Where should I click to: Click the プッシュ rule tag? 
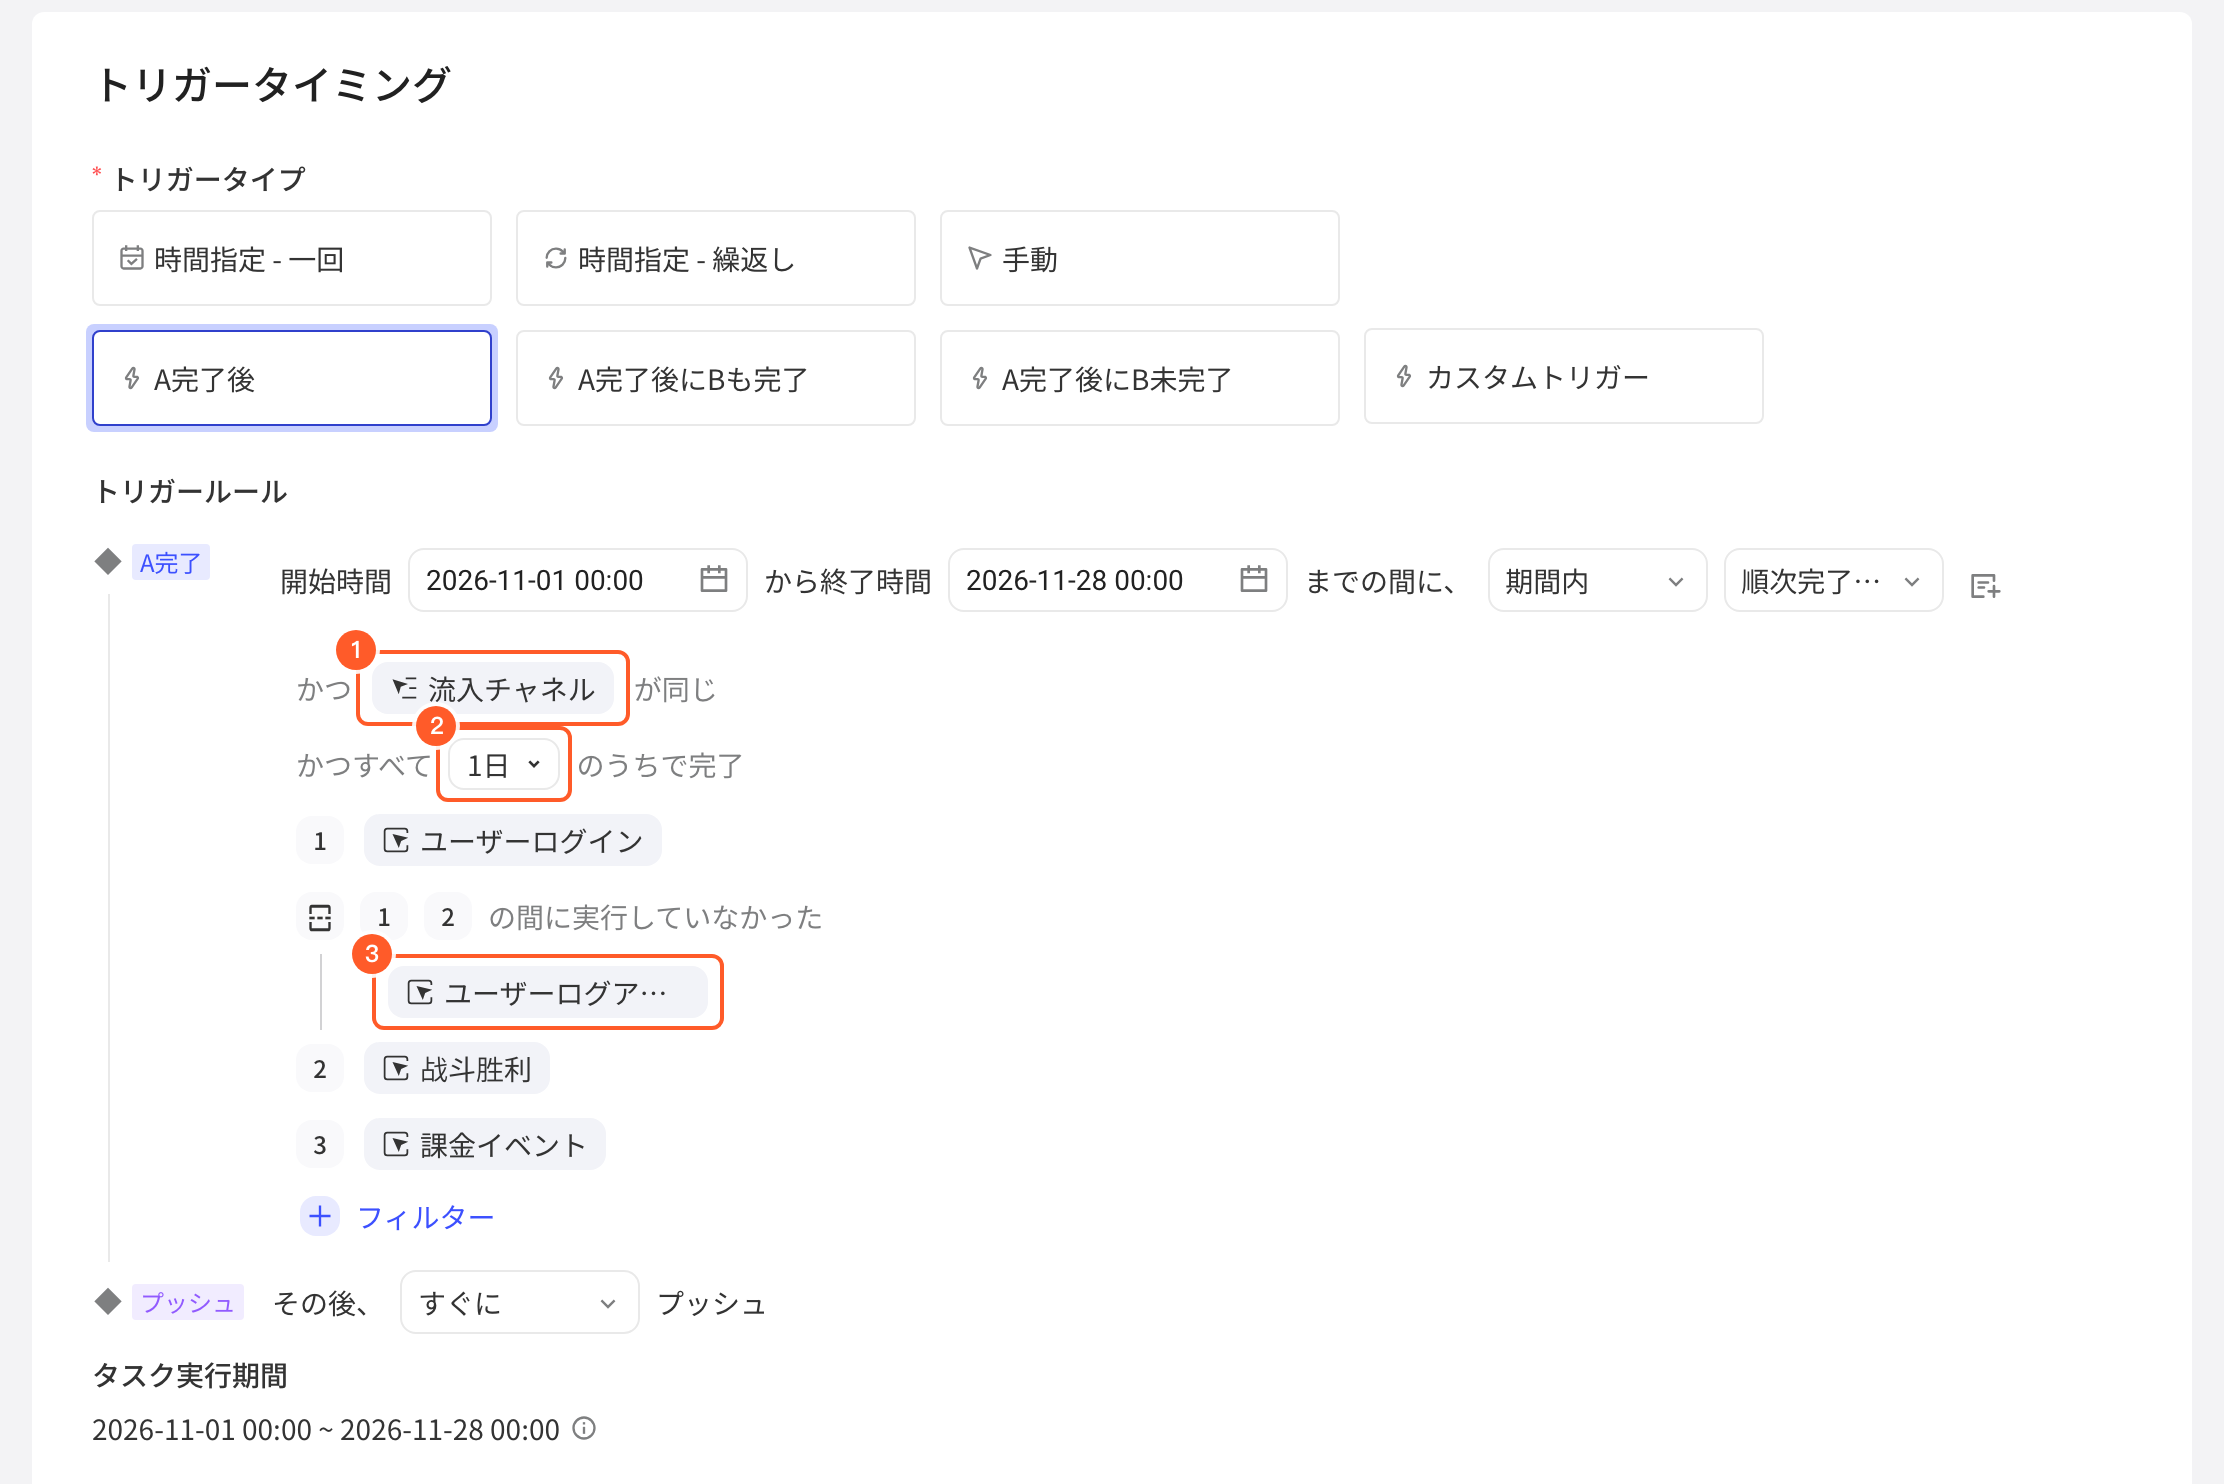coord(188,1302)
